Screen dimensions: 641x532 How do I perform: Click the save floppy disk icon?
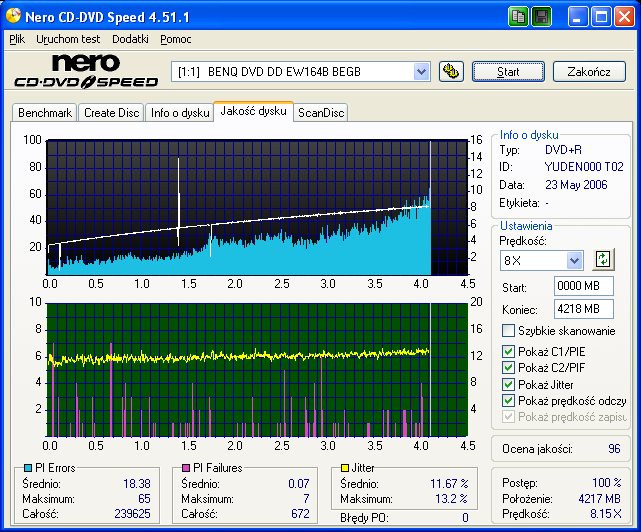[541, 17]
